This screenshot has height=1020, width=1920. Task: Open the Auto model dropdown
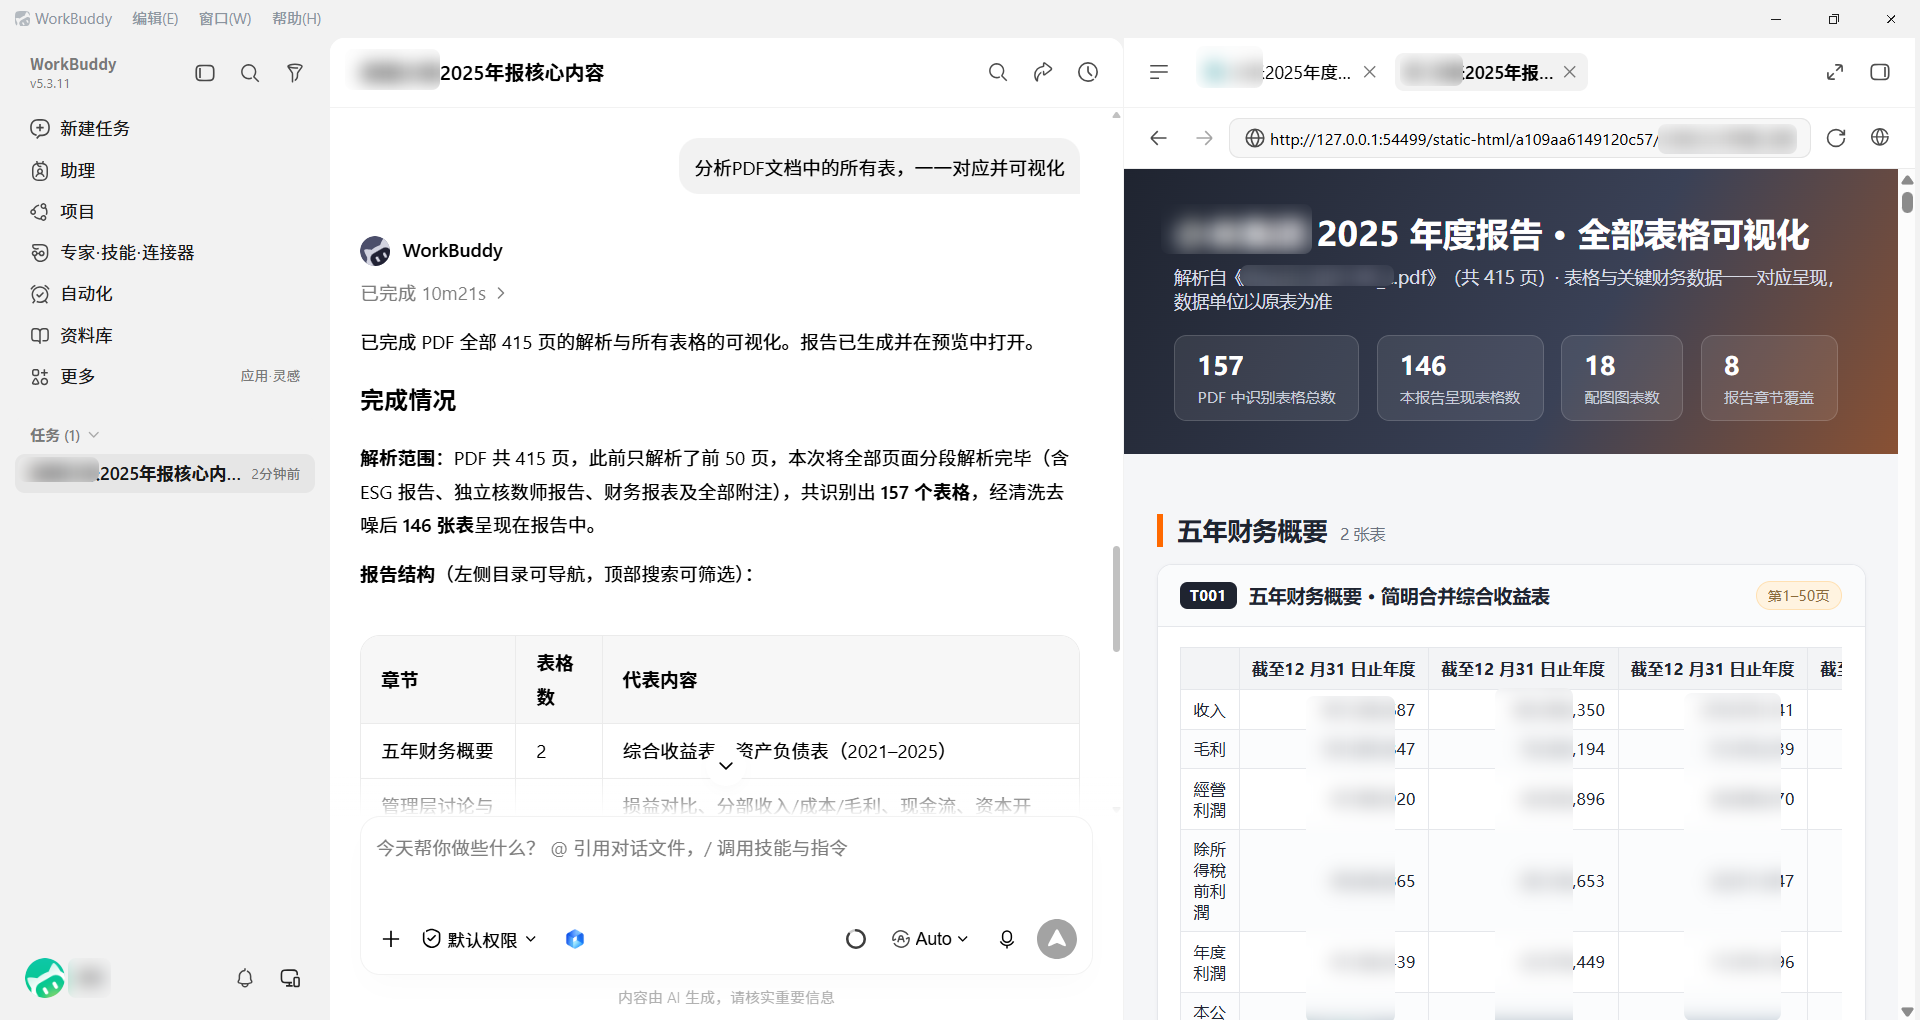pos(930,939)
